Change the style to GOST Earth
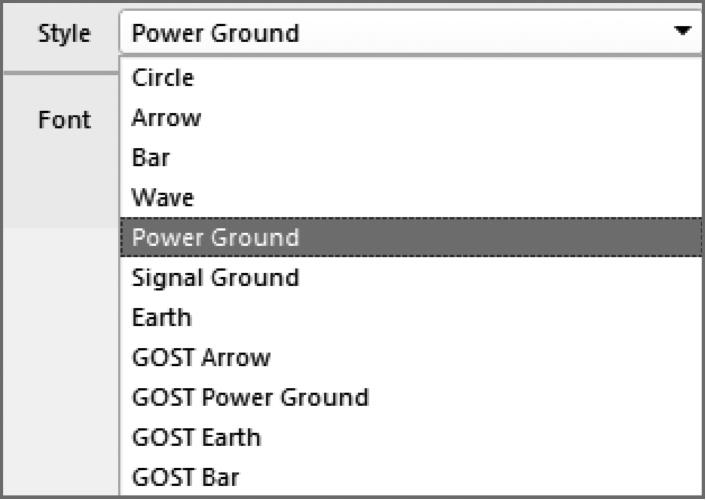Screen dimensions: 706x500 click(196, 438)
